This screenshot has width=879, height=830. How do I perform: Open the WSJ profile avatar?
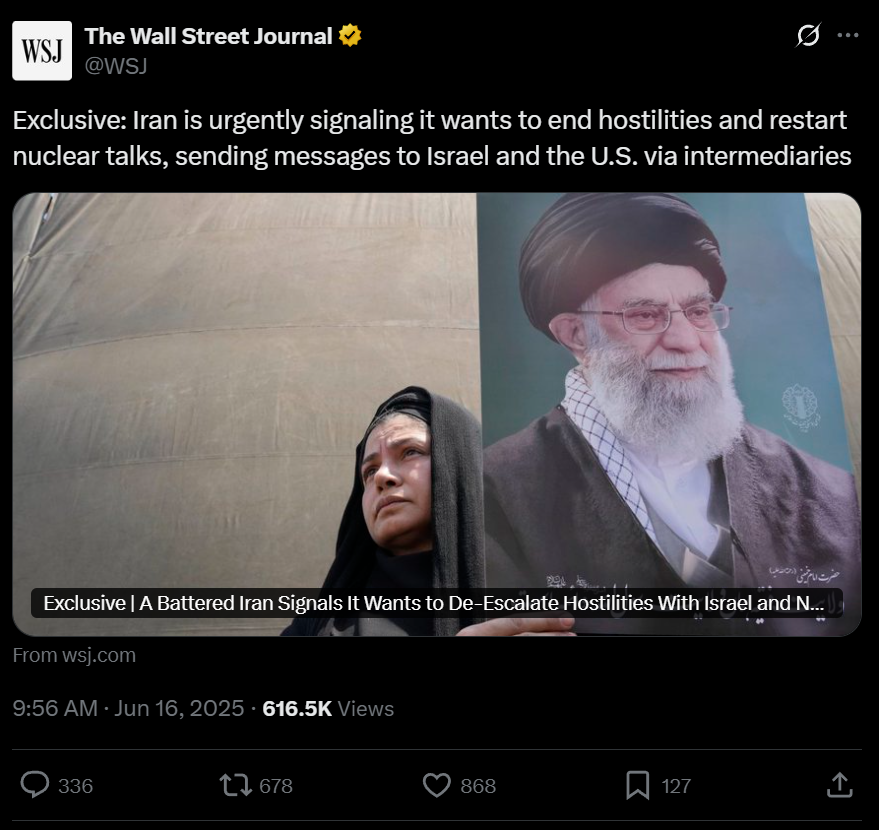pyautogui.click(x=42, y=51)
